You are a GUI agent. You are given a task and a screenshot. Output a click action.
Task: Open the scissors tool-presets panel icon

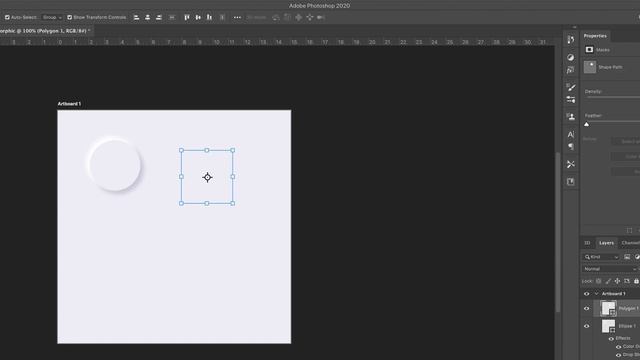pos(571,164)
